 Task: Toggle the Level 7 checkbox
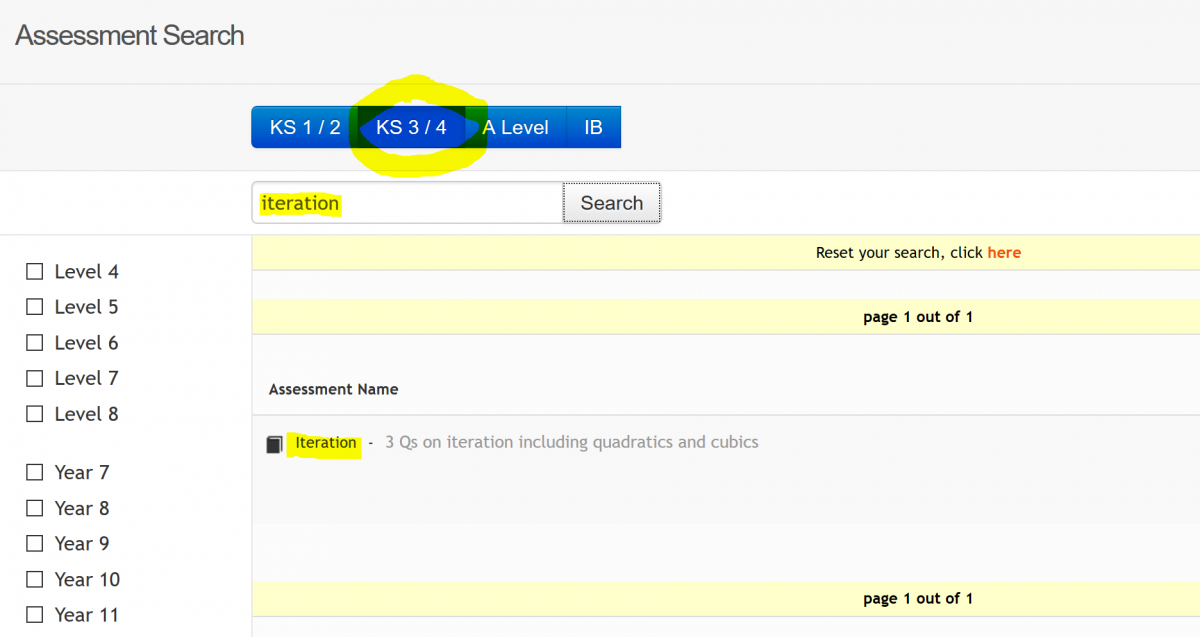point(35,378)
